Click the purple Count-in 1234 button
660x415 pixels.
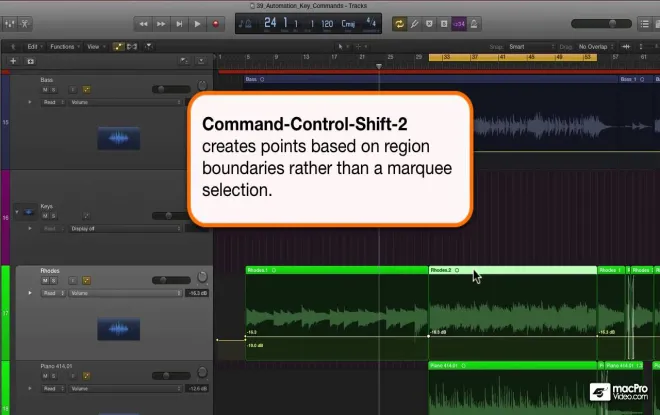pyautogui.click(x=459, y=24)
